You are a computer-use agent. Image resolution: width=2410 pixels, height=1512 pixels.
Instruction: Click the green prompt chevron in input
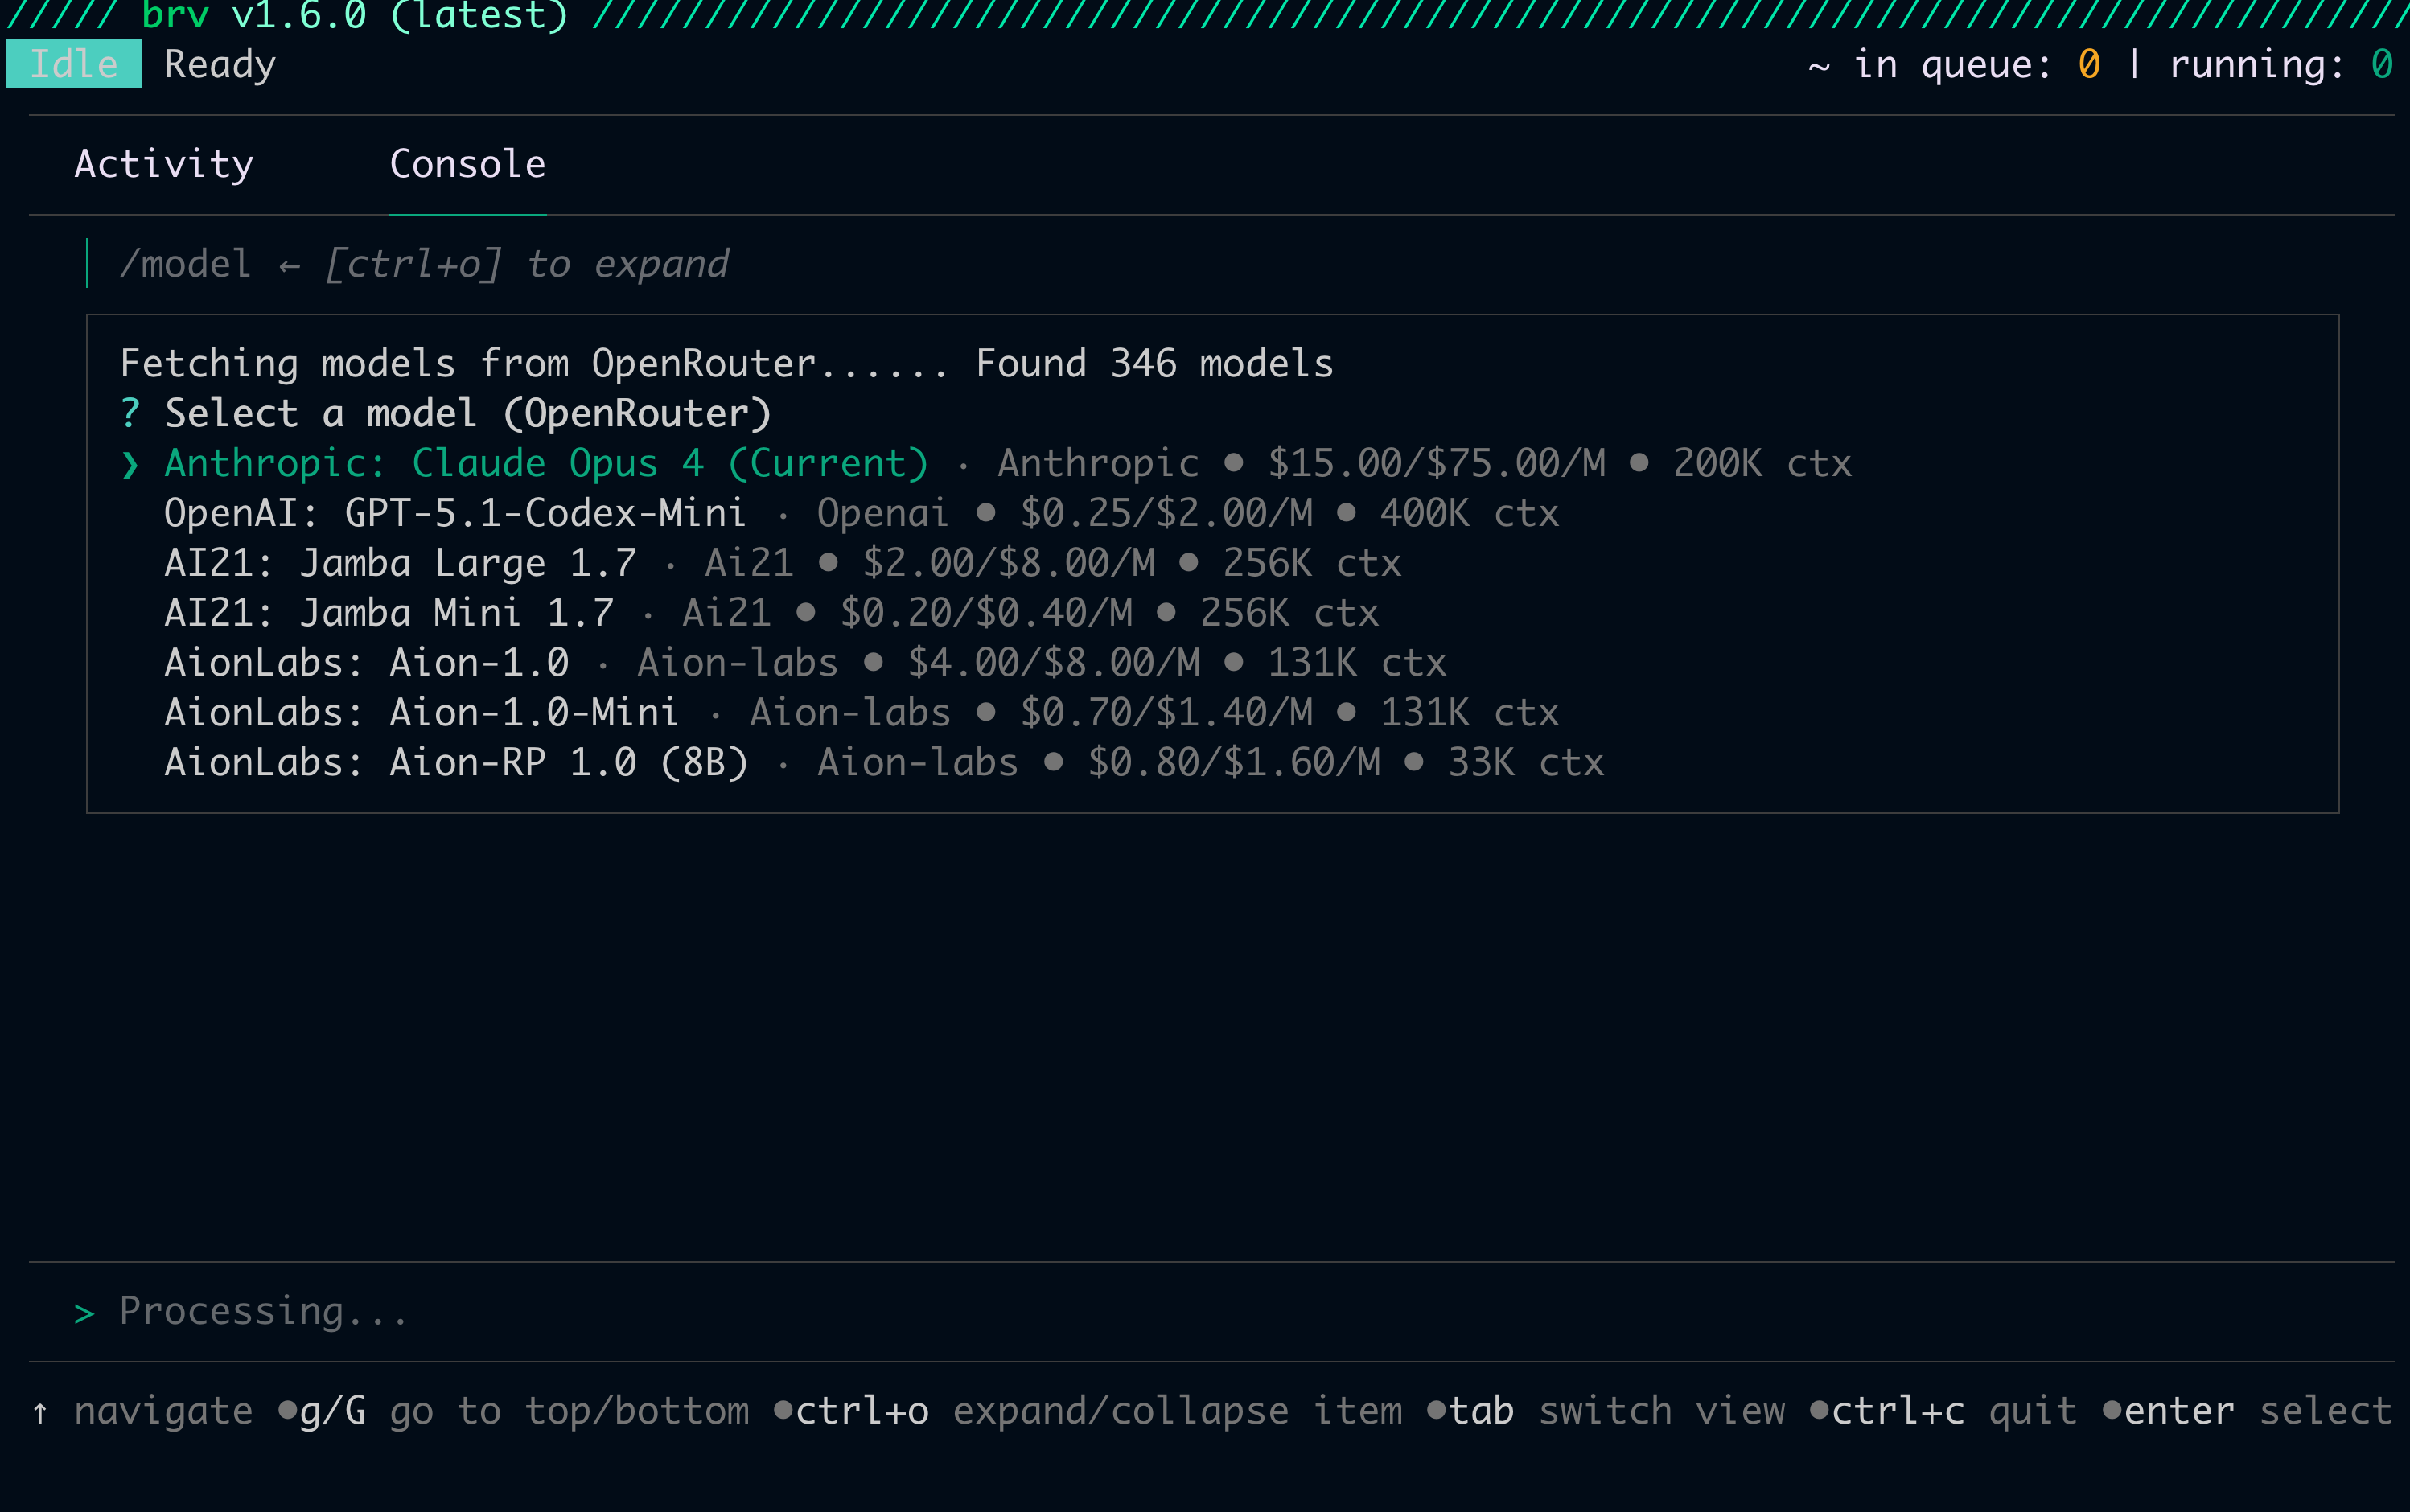coord(84,1313)
